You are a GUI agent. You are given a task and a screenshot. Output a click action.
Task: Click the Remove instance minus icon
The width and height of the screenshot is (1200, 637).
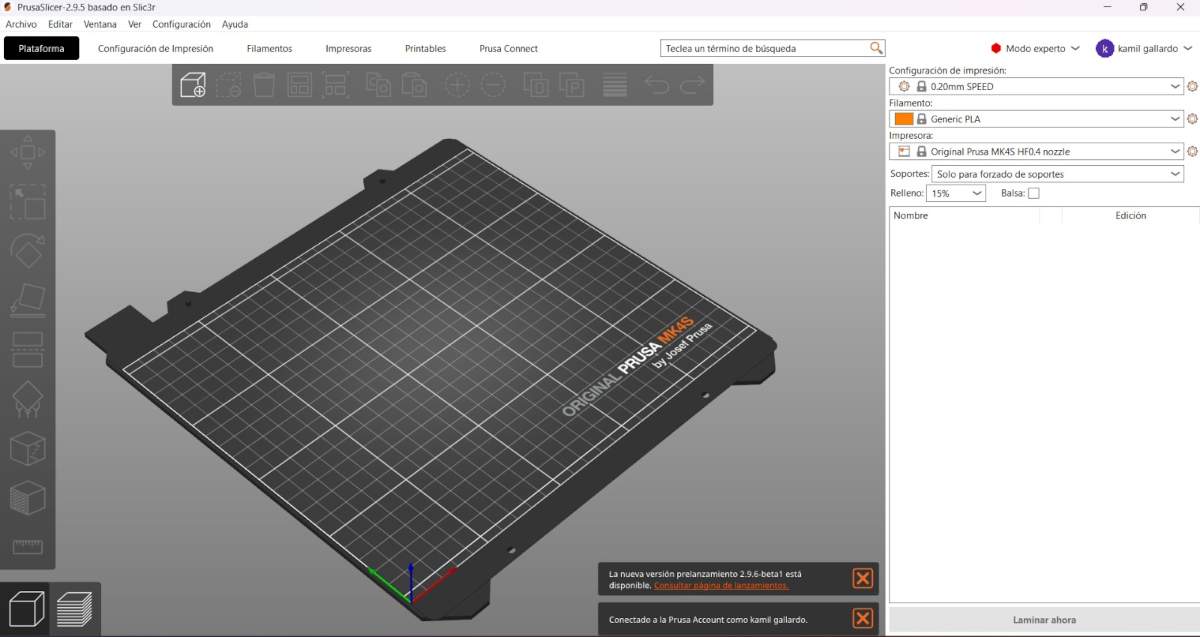tap(492, 85)
